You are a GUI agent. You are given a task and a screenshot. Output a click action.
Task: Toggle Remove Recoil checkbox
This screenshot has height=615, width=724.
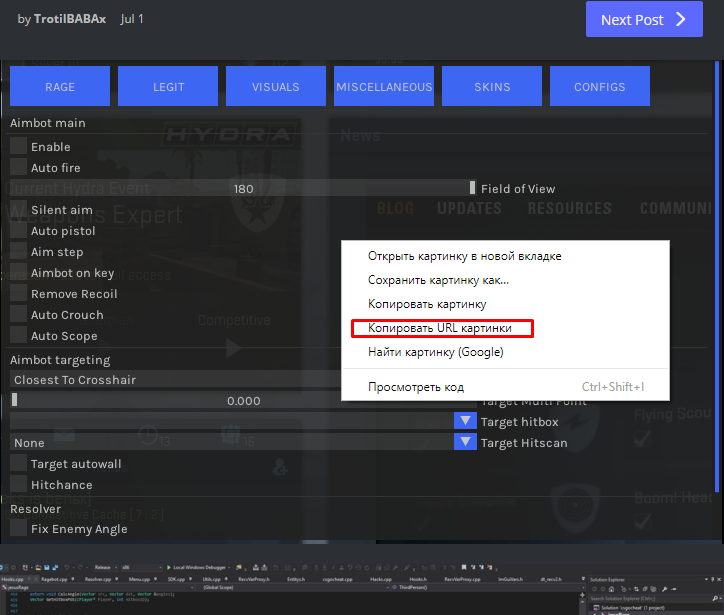coord(18,293)
